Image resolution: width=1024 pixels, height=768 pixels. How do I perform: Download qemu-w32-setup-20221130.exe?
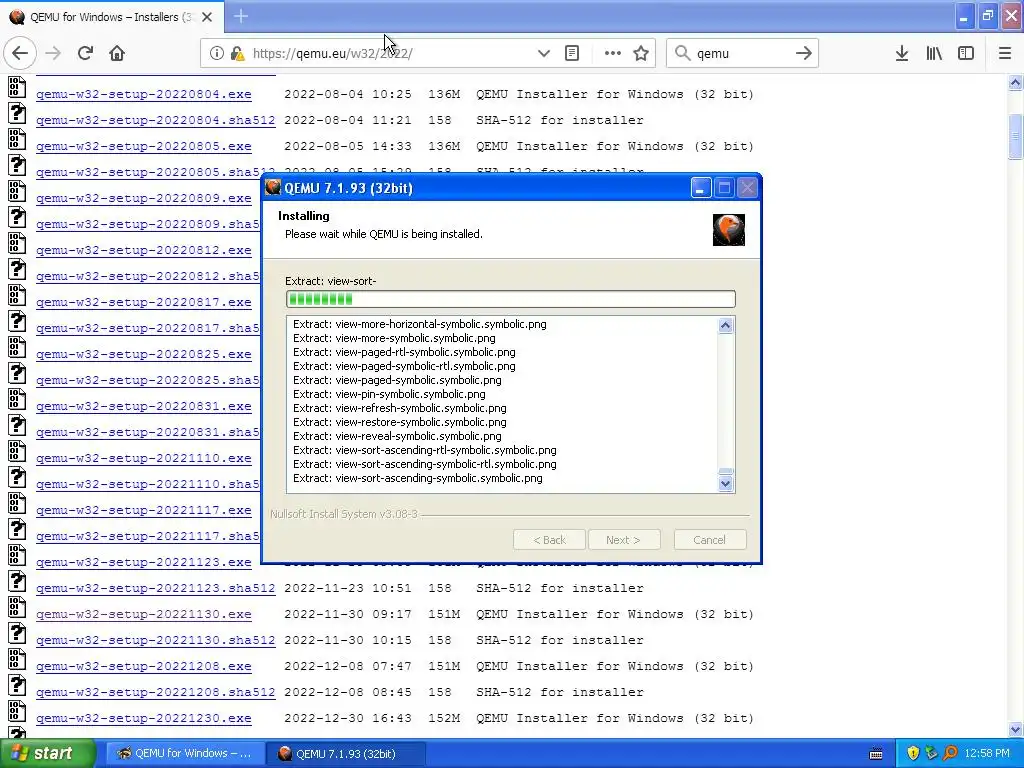coord(144,615)
